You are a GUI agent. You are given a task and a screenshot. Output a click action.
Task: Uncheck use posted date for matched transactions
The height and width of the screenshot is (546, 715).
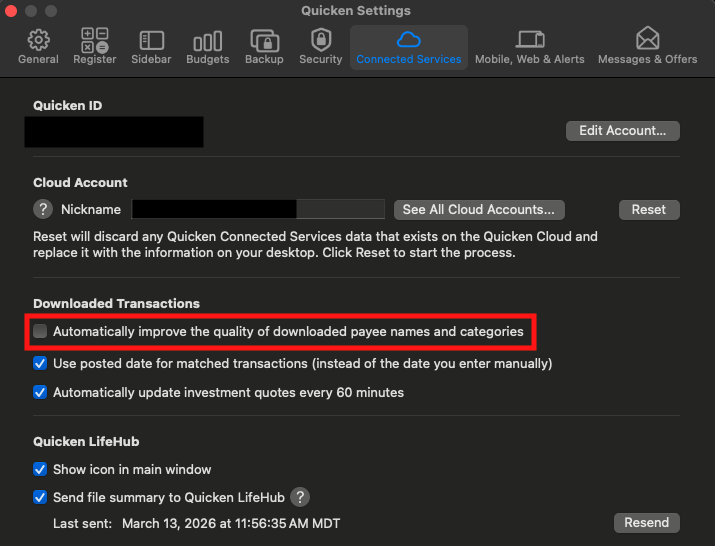[40, 364]
